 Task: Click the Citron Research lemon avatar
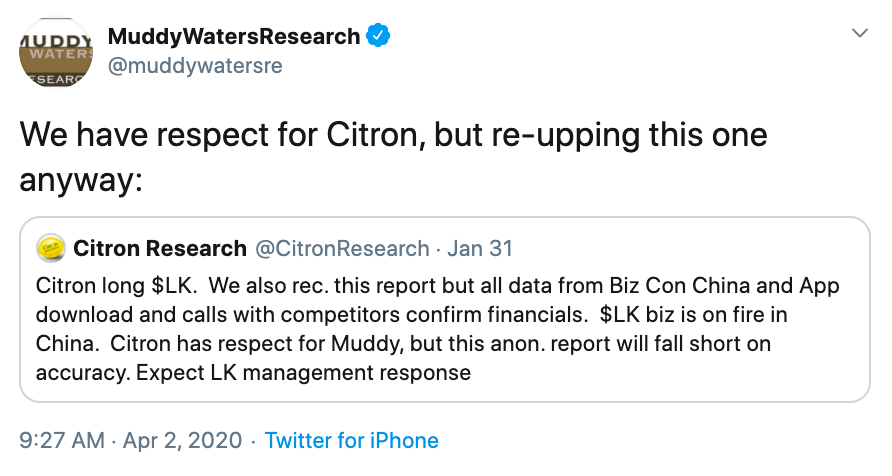51,248
